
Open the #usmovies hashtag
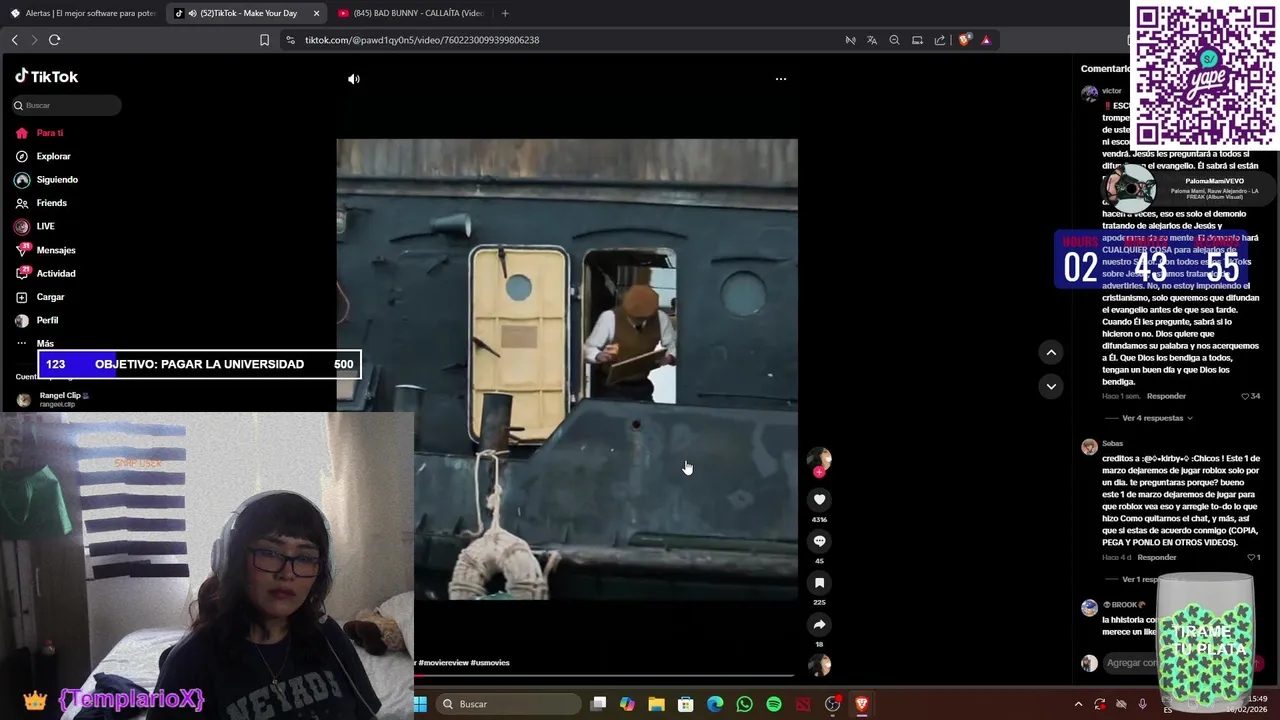[x=490, y=662]
